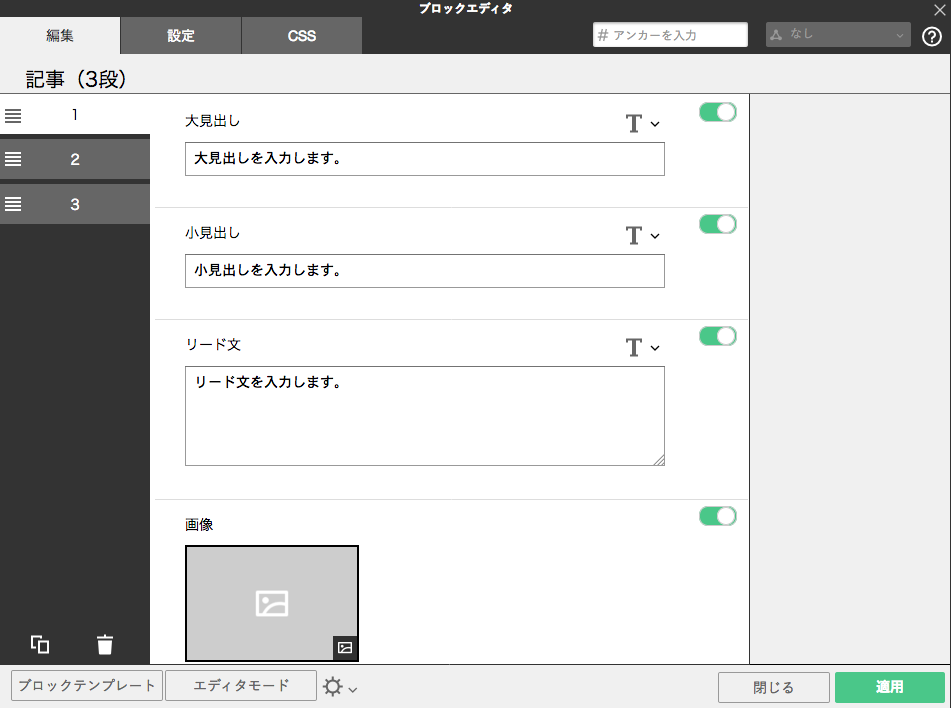Click the small image-select icon on the thumbnail corner
The width and height of the screenshot is (951, 708).
pyautogui.click(x=345, y=648)
